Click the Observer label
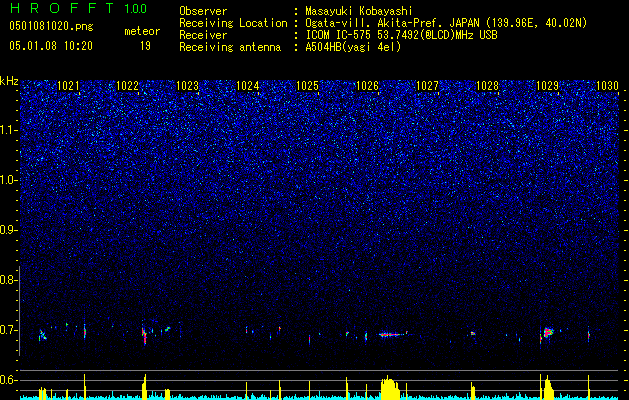The height and width of the screenshot is (400, 629). click(x=203, y=11)
